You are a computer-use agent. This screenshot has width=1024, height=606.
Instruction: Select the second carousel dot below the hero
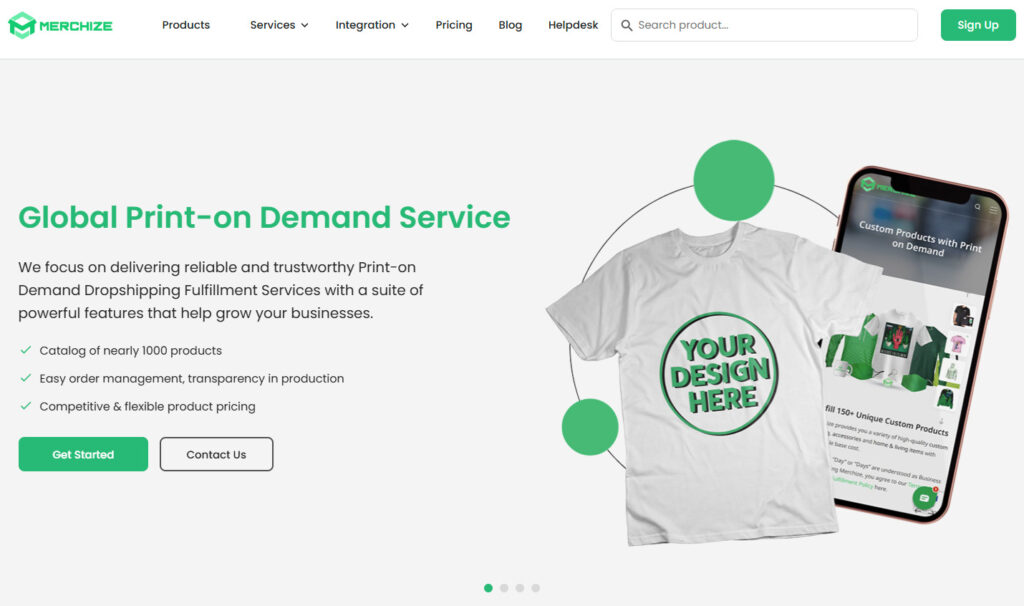click(x=504, y=589)
